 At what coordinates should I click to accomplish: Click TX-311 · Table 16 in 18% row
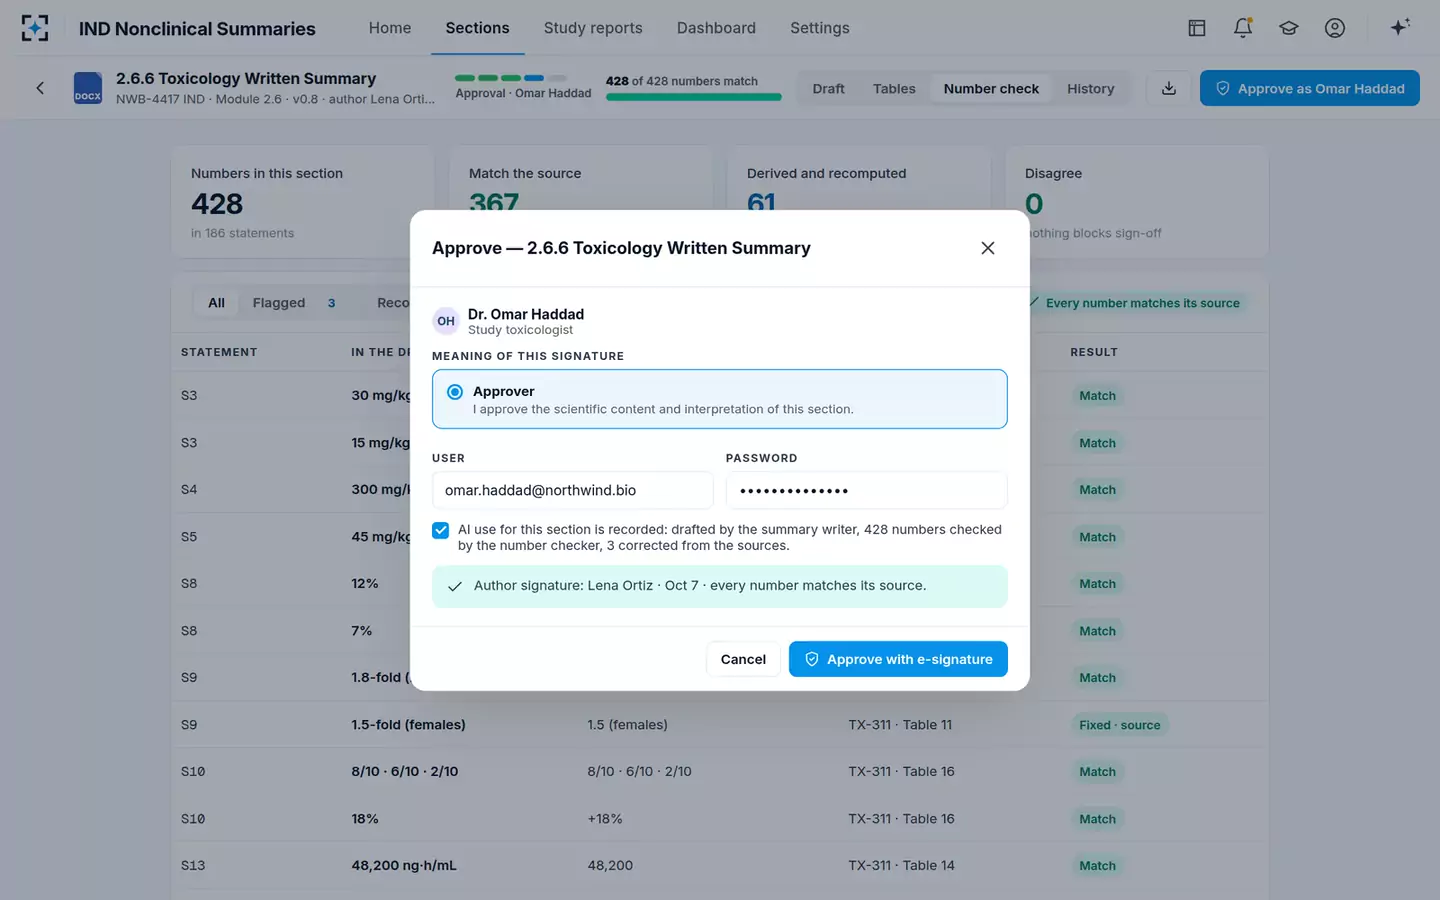pos(901,819)
